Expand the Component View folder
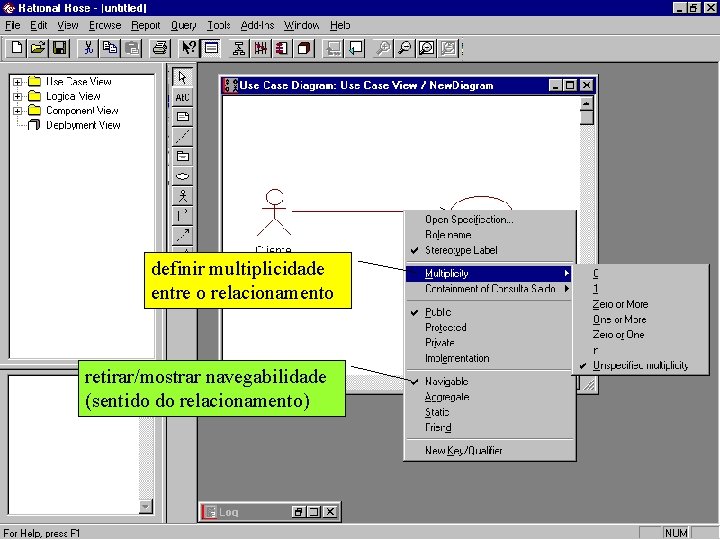 coord(17,111)
